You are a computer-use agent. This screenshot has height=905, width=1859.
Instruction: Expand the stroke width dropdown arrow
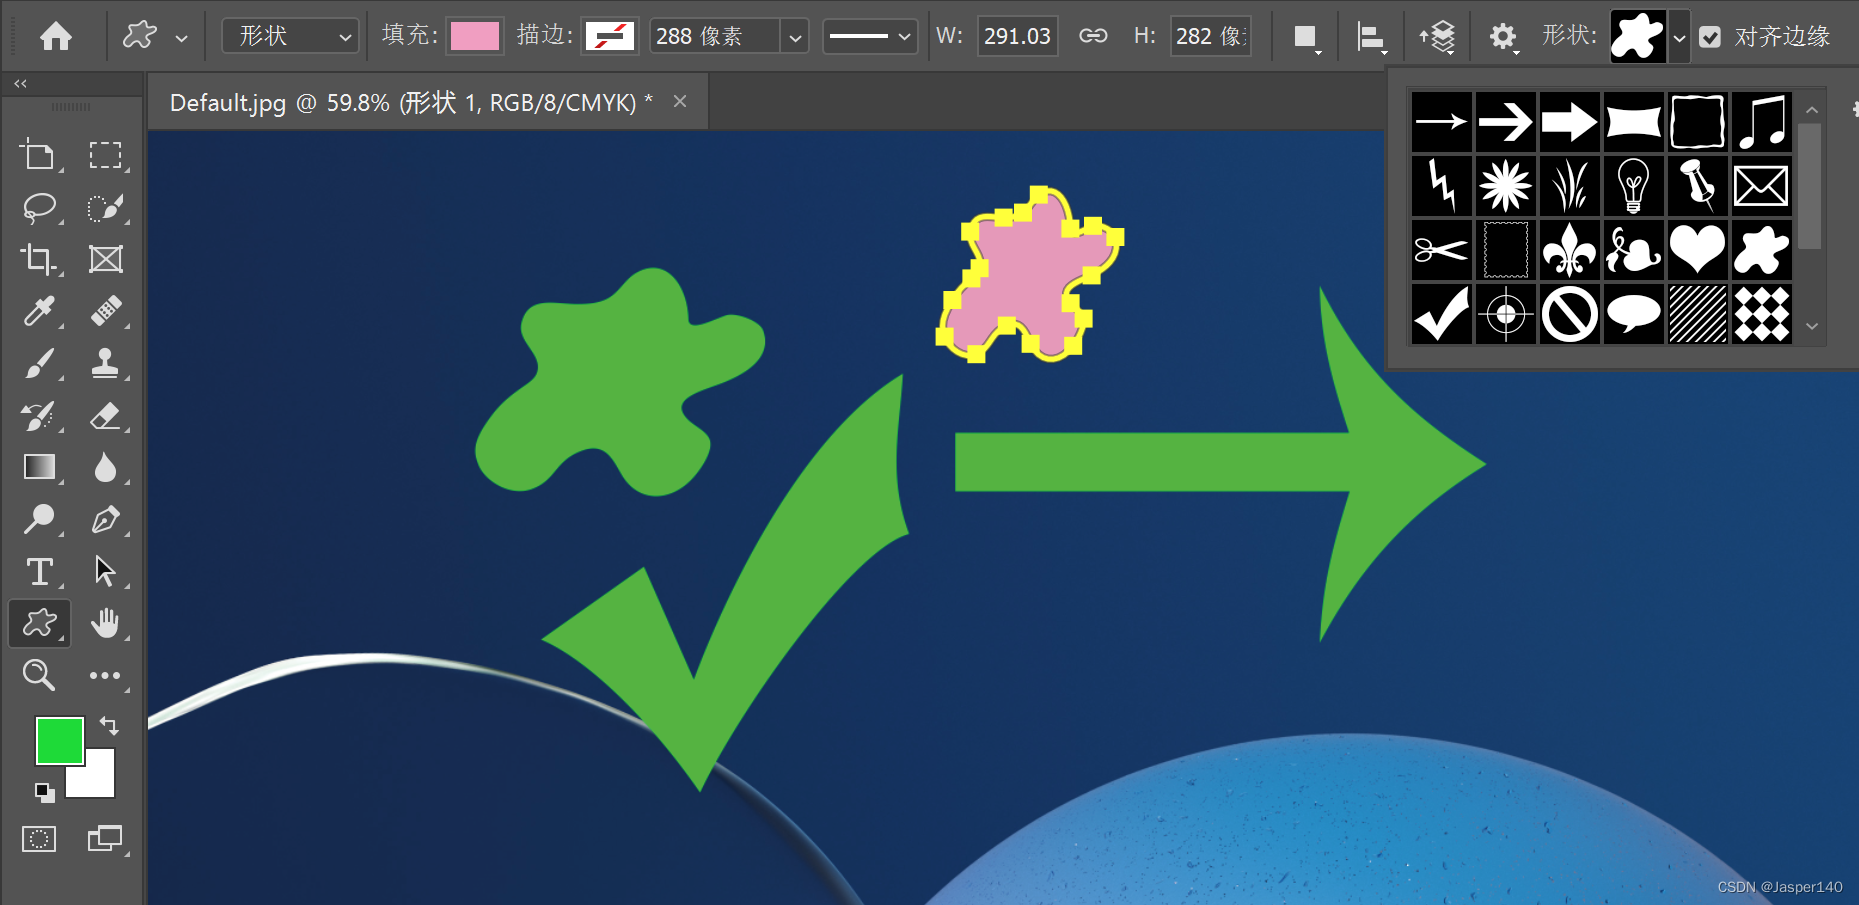[795, 37]
